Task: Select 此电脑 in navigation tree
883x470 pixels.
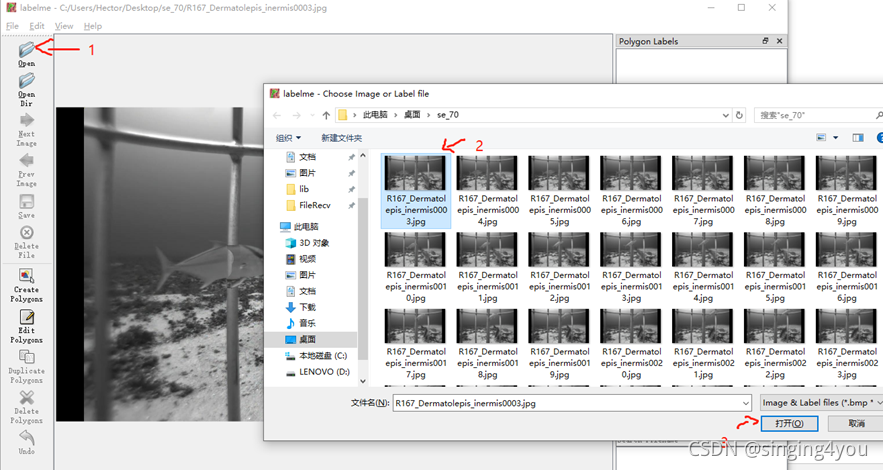Action: click(x=306, y=227)
